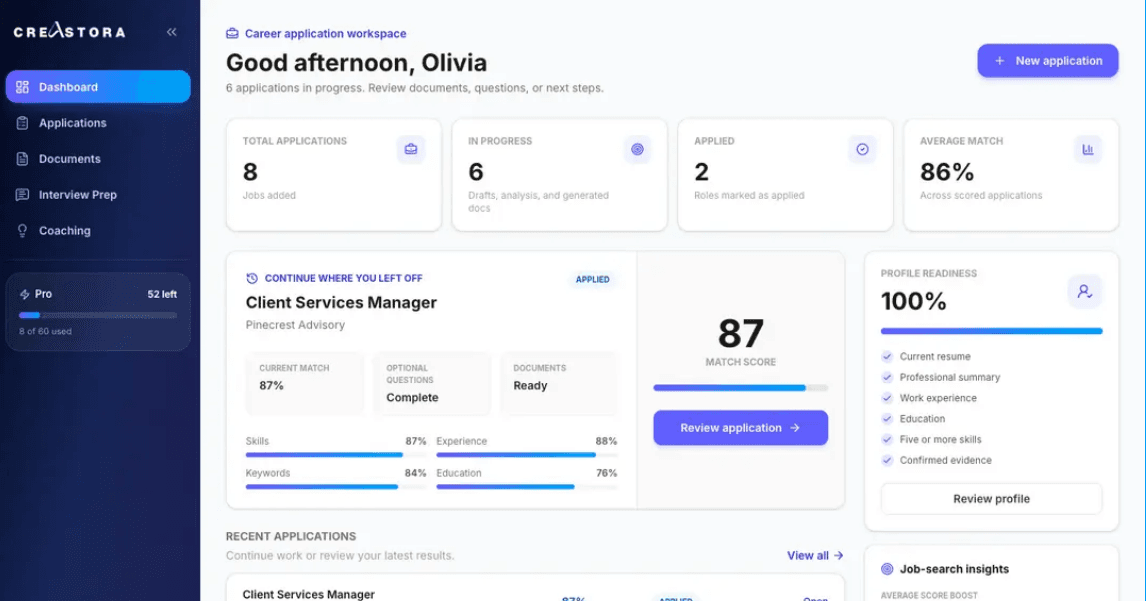Click the Coaching lightbulb icon

[23, 230]
